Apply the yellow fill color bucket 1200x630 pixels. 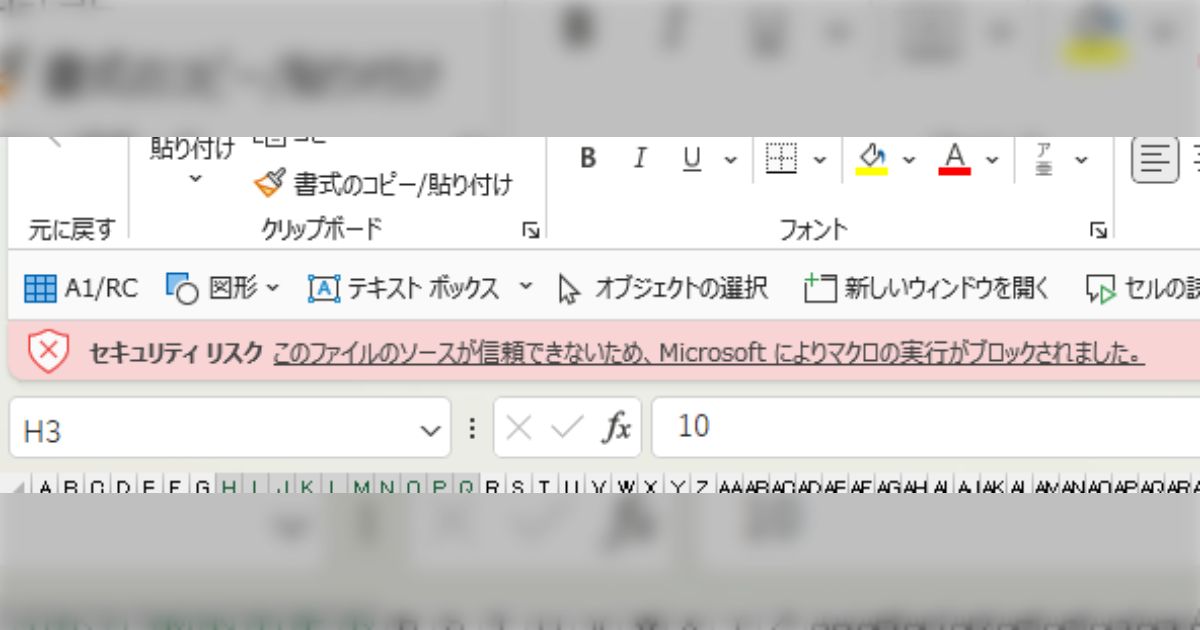point(872,159)
